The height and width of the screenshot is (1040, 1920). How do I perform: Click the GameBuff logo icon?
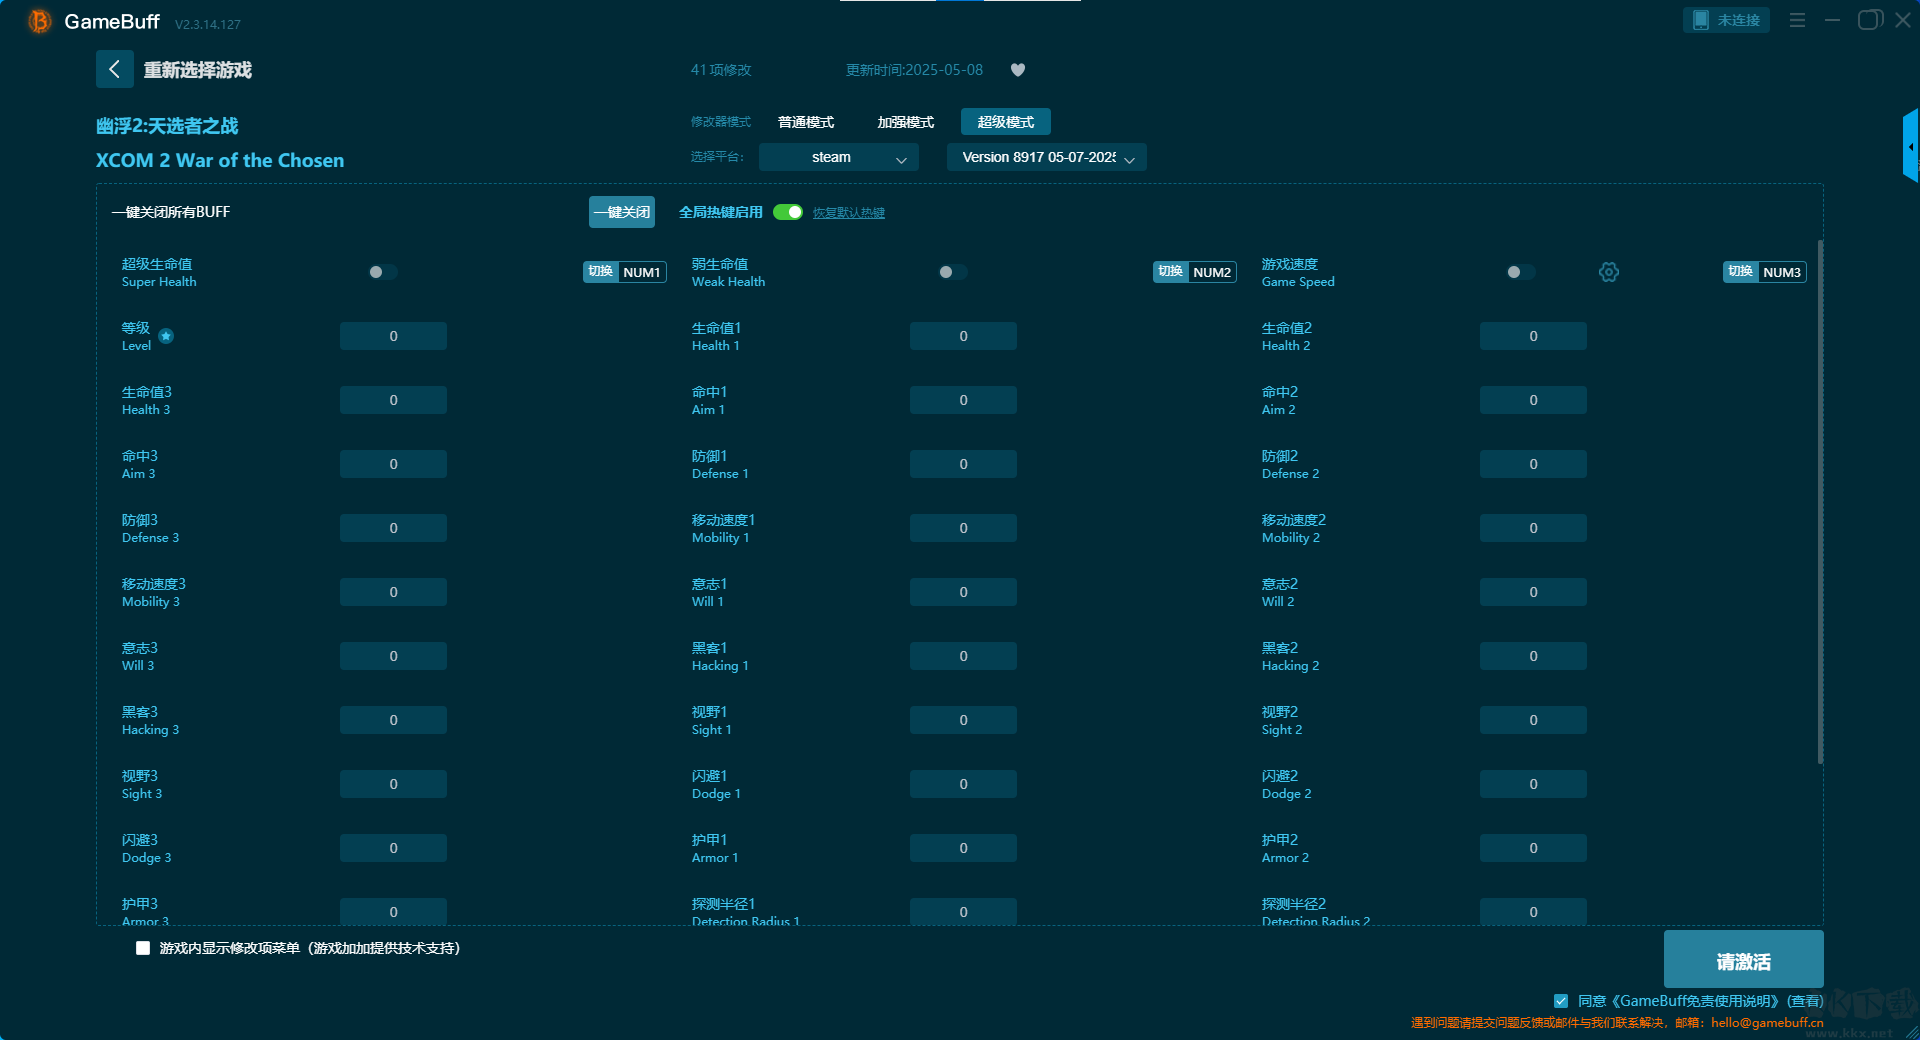39,21
